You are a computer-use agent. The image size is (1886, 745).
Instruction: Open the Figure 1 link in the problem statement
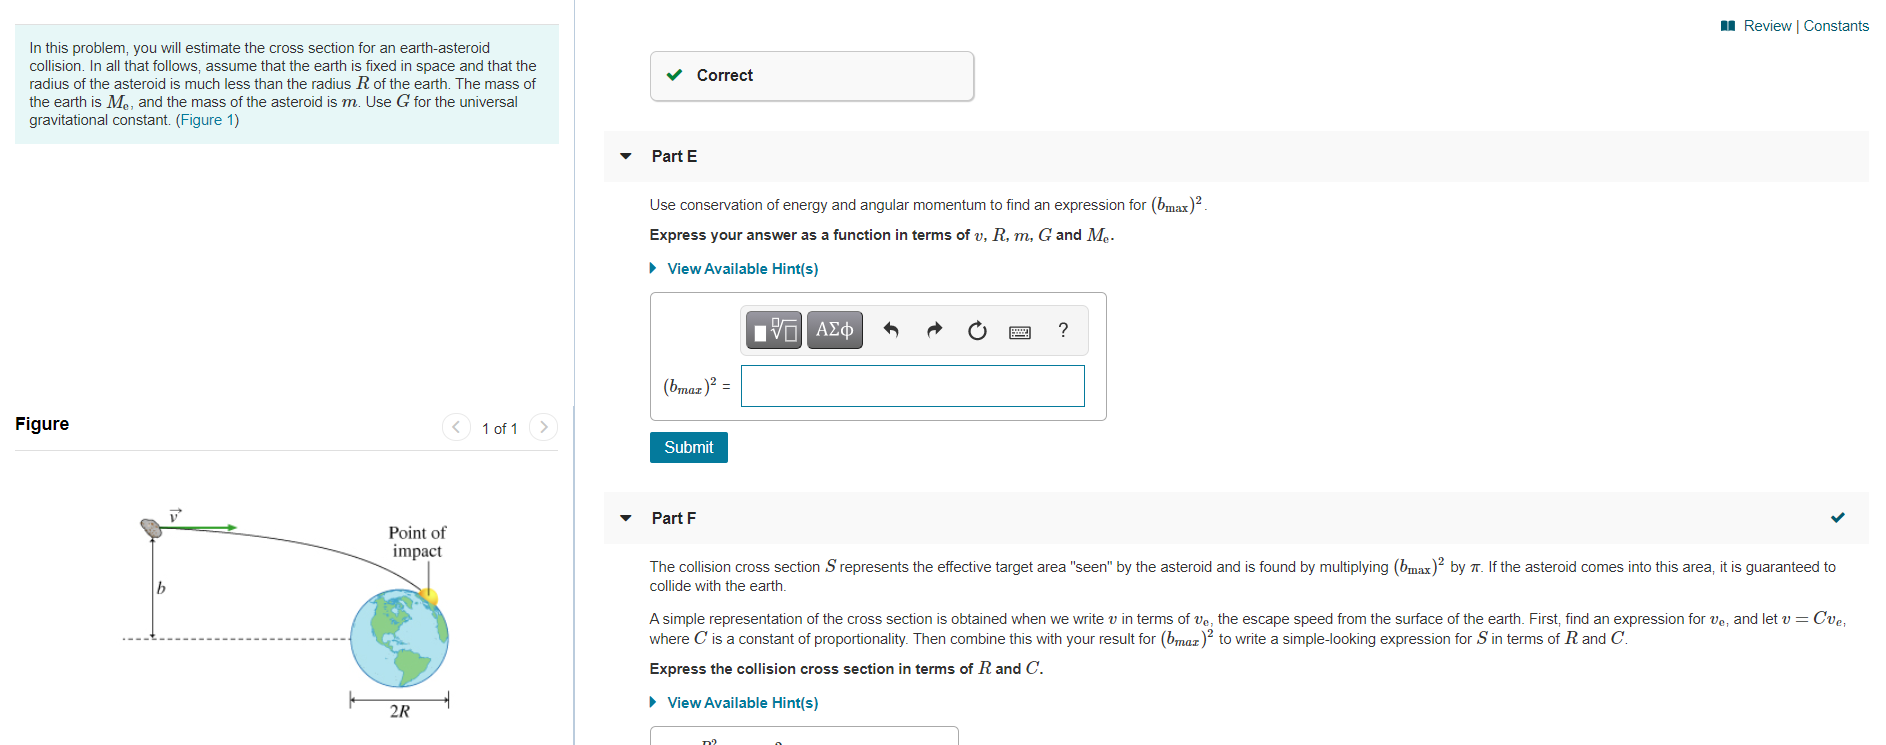(206, 119)
